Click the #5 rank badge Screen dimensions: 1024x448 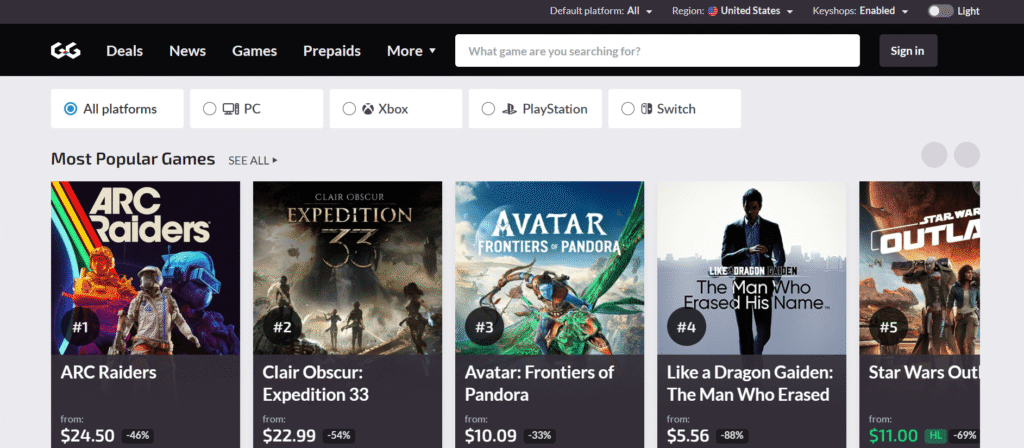pyautogui.click(x=888, y=327)
